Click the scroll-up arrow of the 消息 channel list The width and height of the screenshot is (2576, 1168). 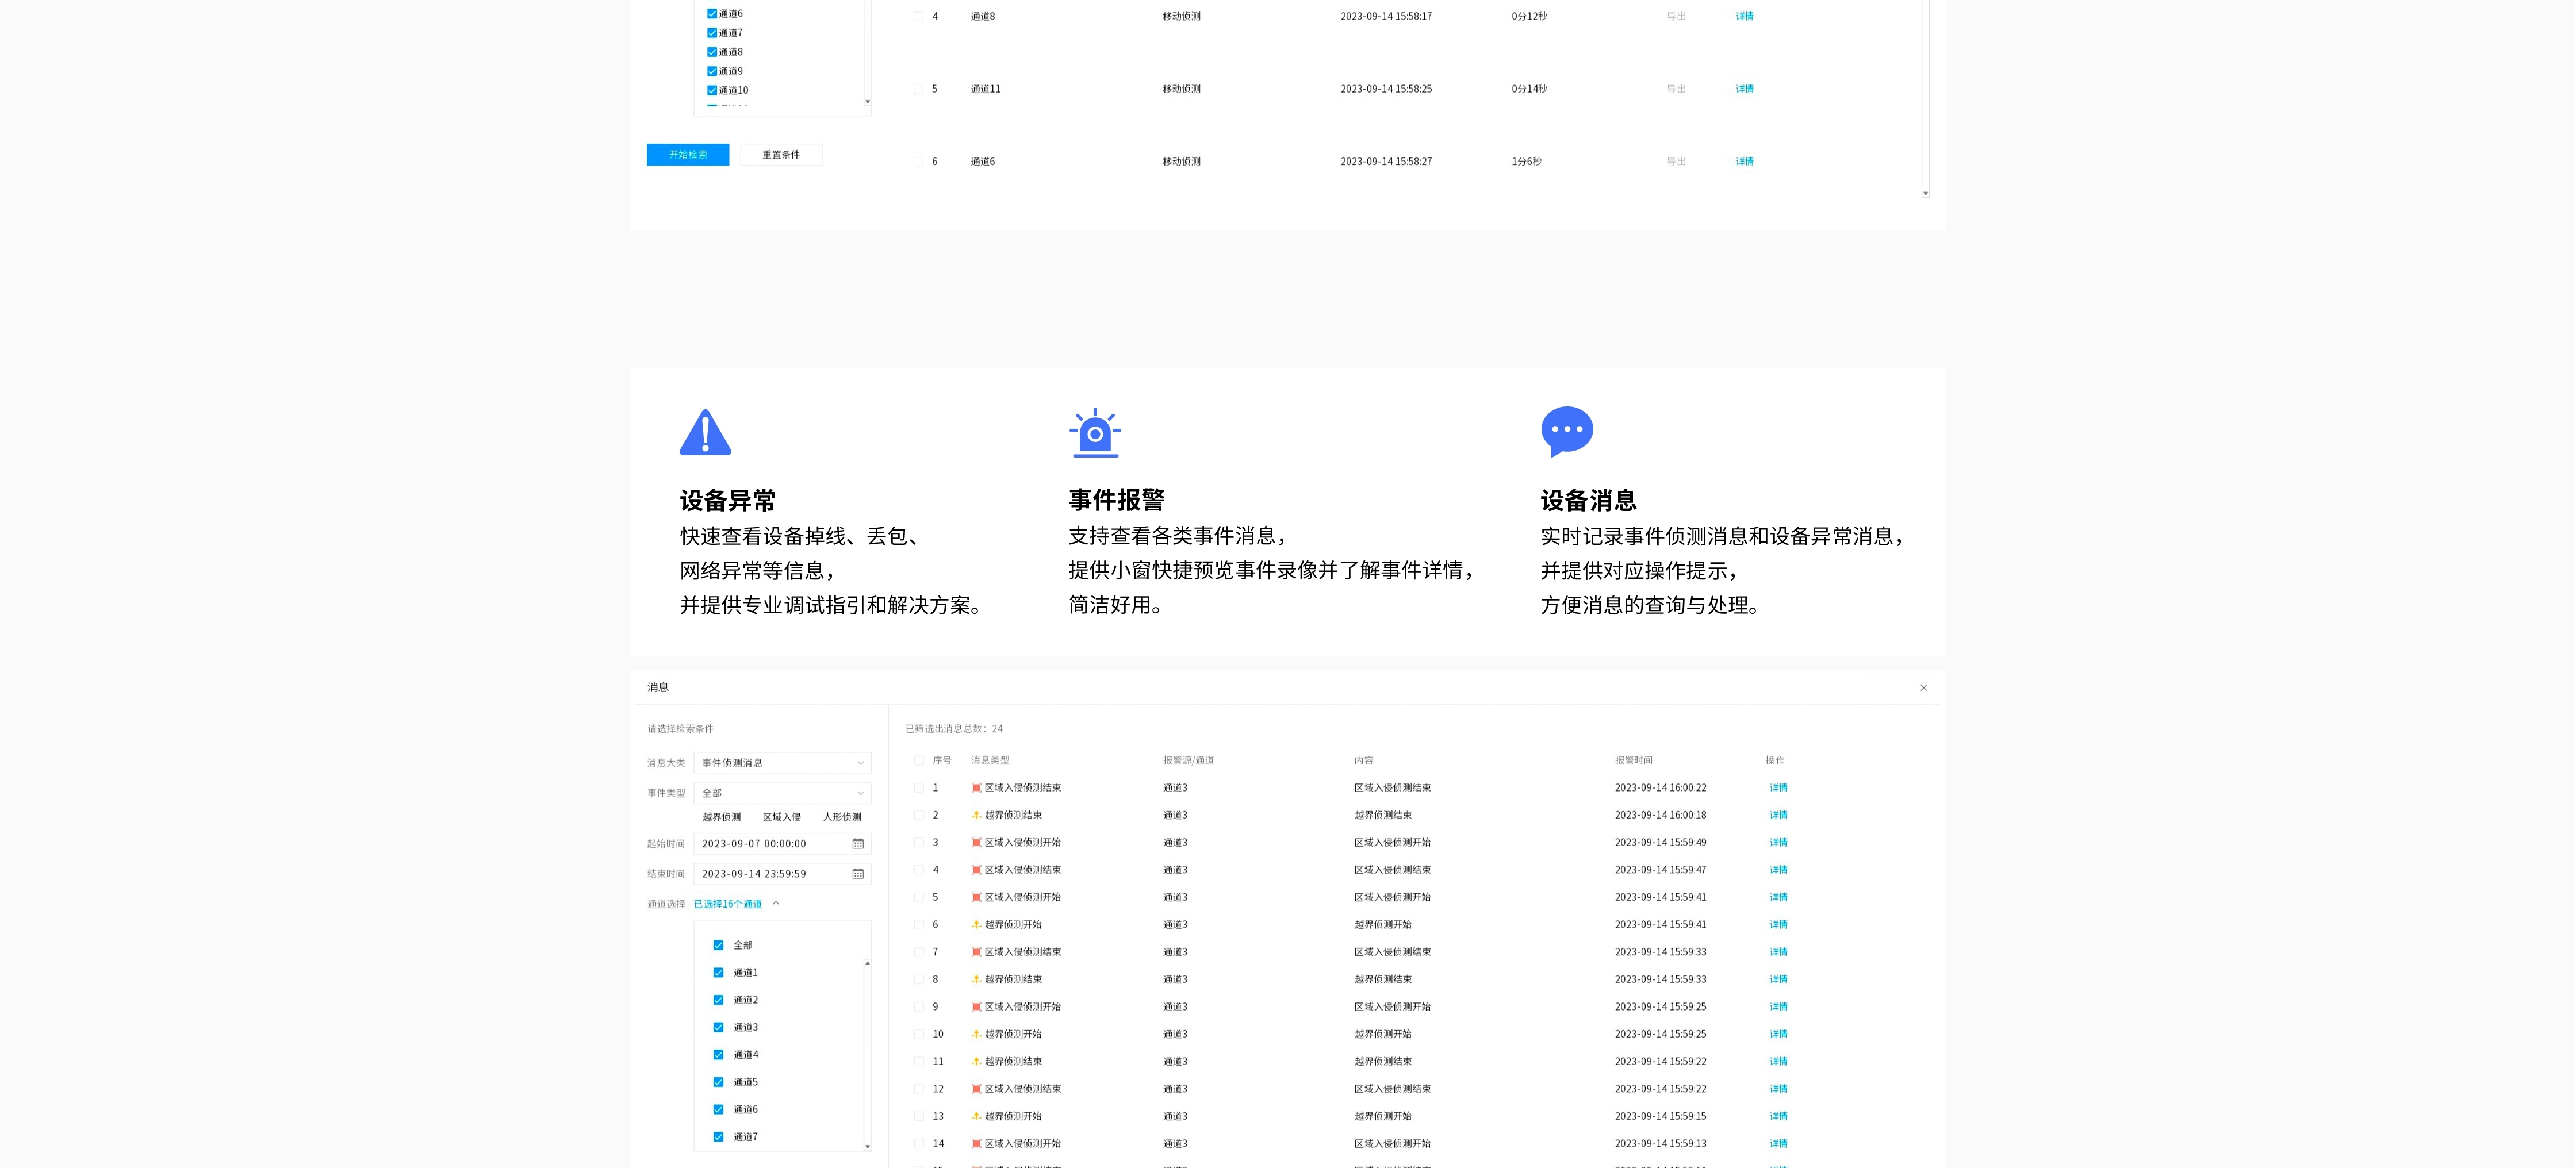(x=867, y=963)
